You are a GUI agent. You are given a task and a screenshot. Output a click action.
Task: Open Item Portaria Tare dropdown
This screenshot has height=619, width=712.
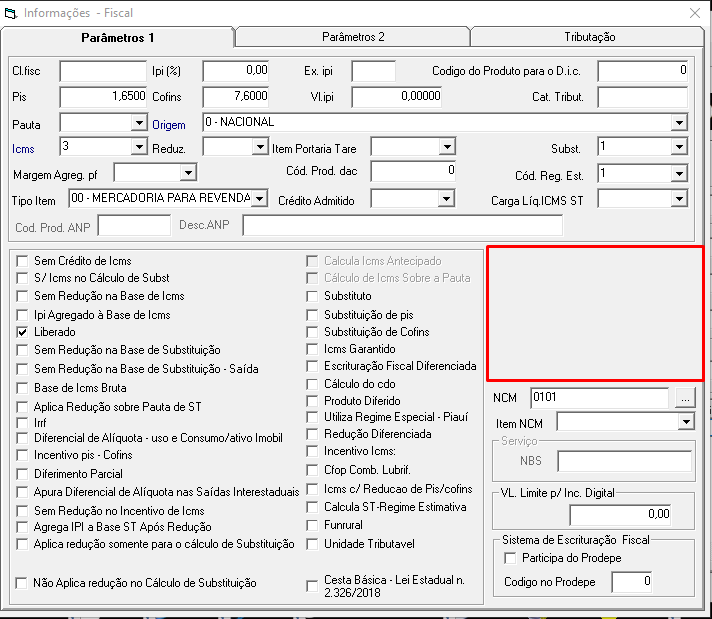[447, 147]
